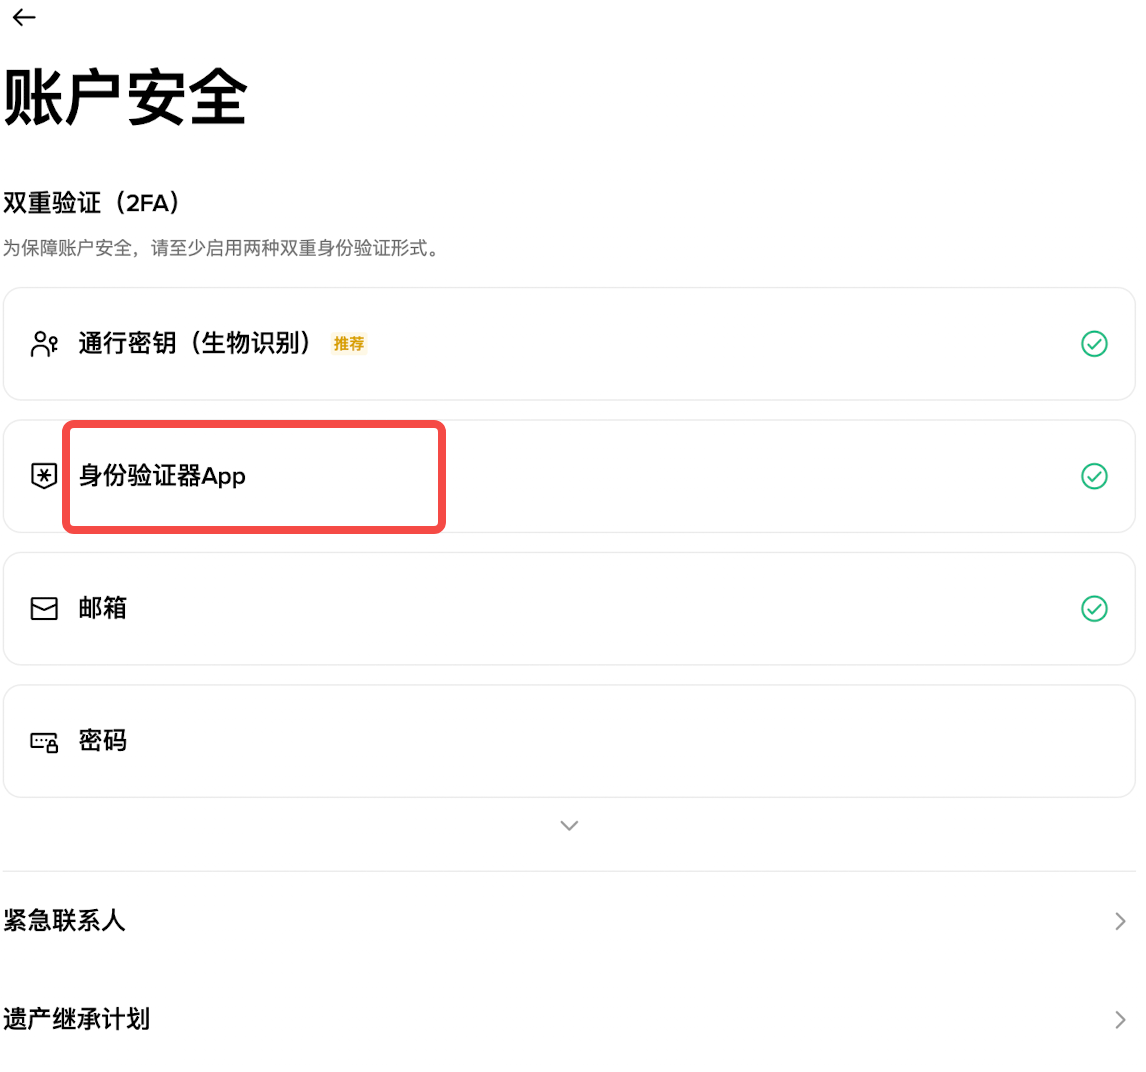Select the 密码 option
This screenshot has width=1146, height=1072.
tap(102, 741)
